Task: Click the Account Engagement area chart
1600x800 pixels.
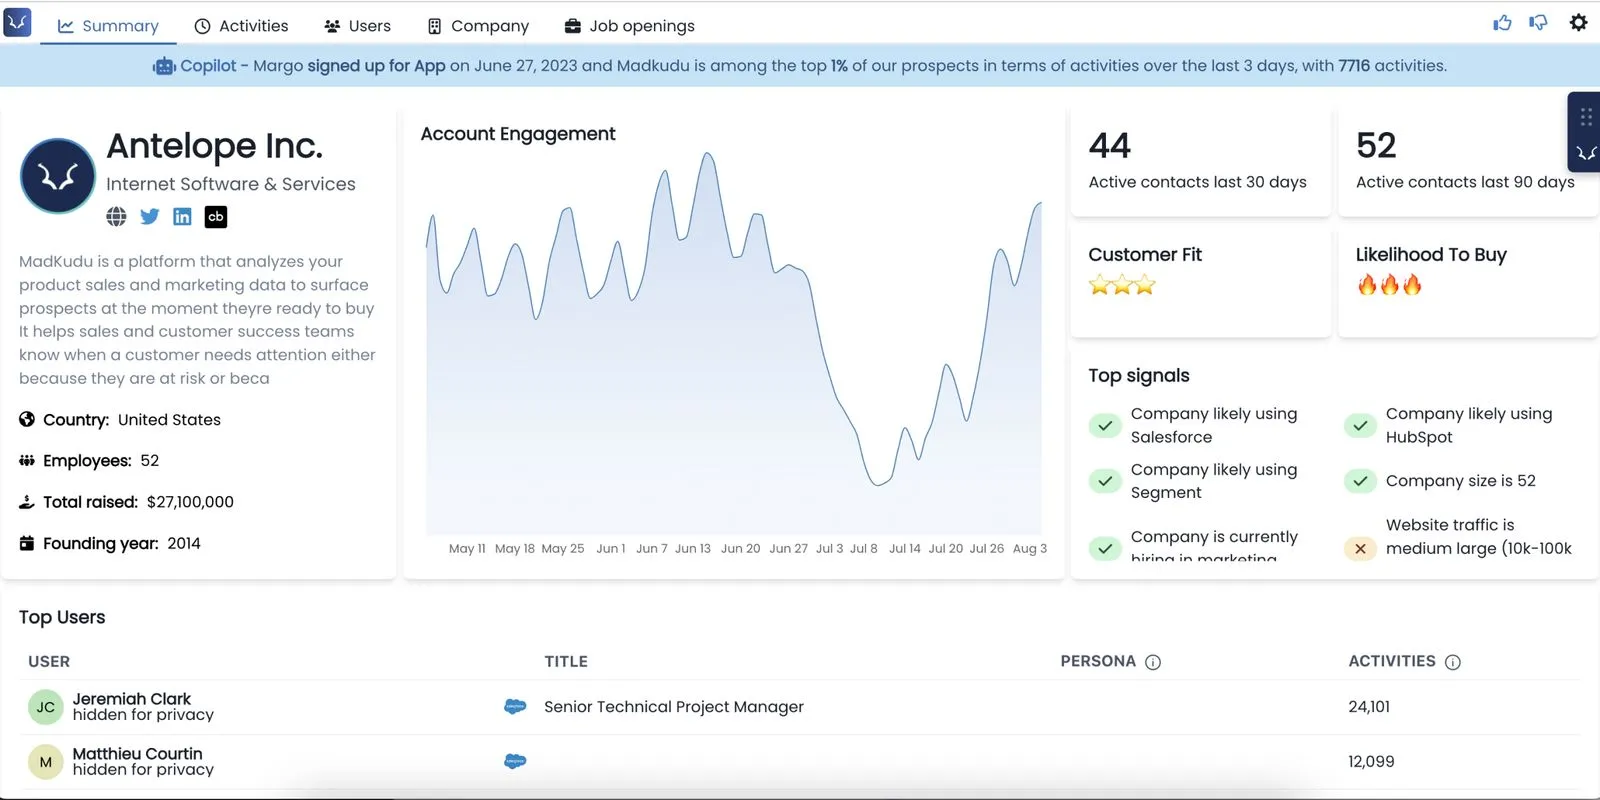Action: click(x=734, y=342)
